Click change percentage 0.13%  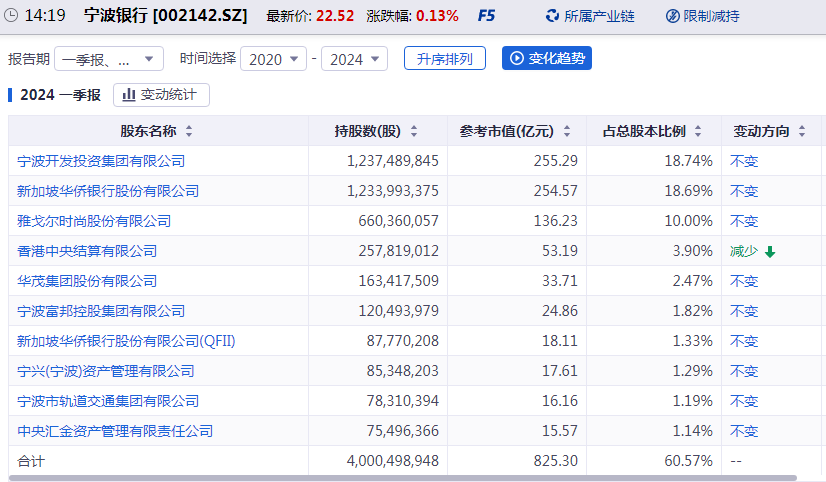(437, 16)
